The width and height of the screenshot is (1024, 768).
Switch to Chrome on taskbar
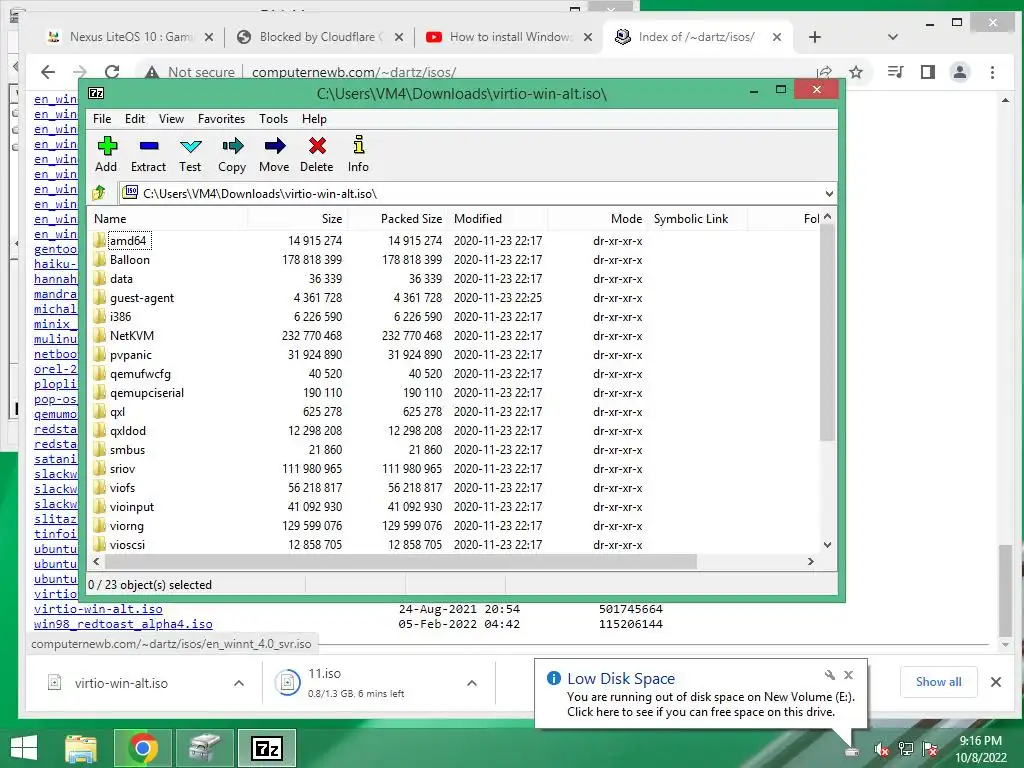pyautogui.click(x=143, y=748)
